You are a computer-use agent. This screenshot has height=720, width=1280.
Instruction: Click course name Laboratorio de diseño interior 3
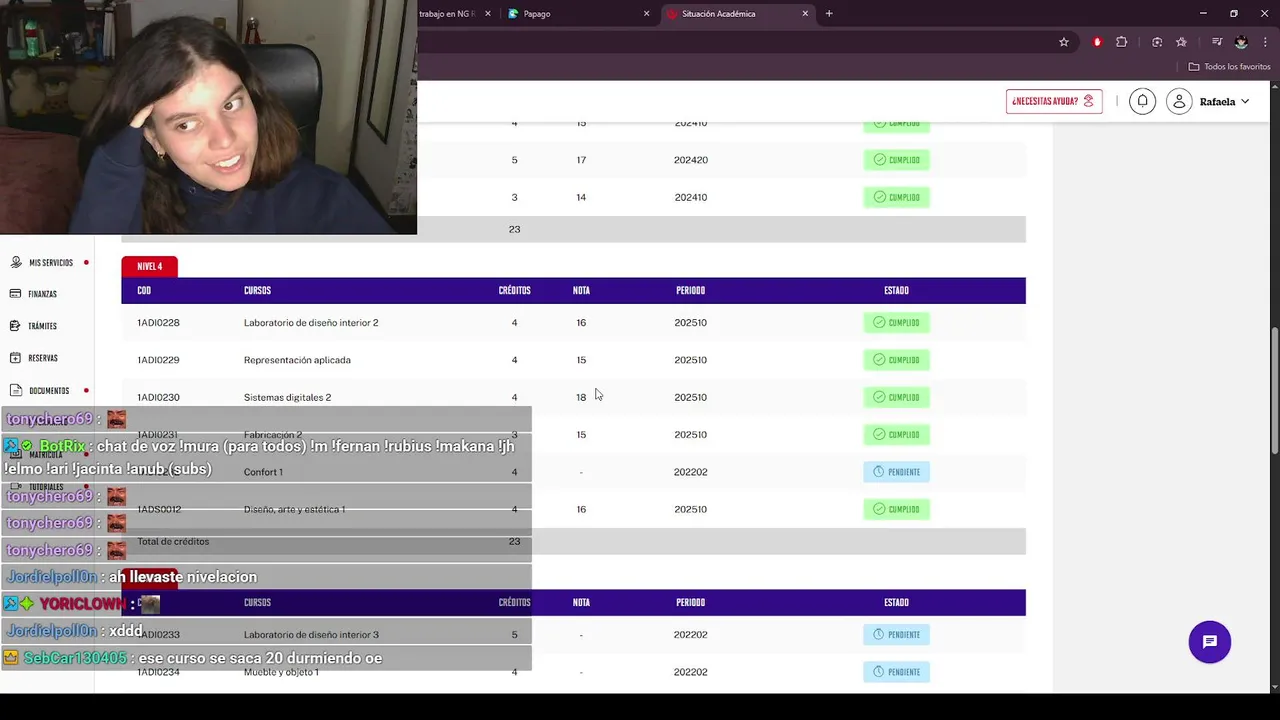click(x=311, y=635)
